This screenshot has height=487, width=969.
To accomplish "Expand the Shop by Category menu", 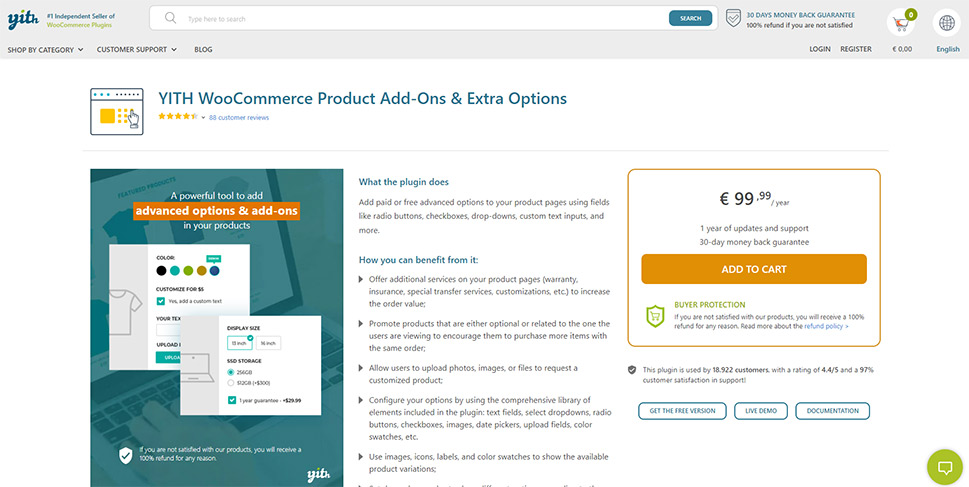I will tap(45, 49).
